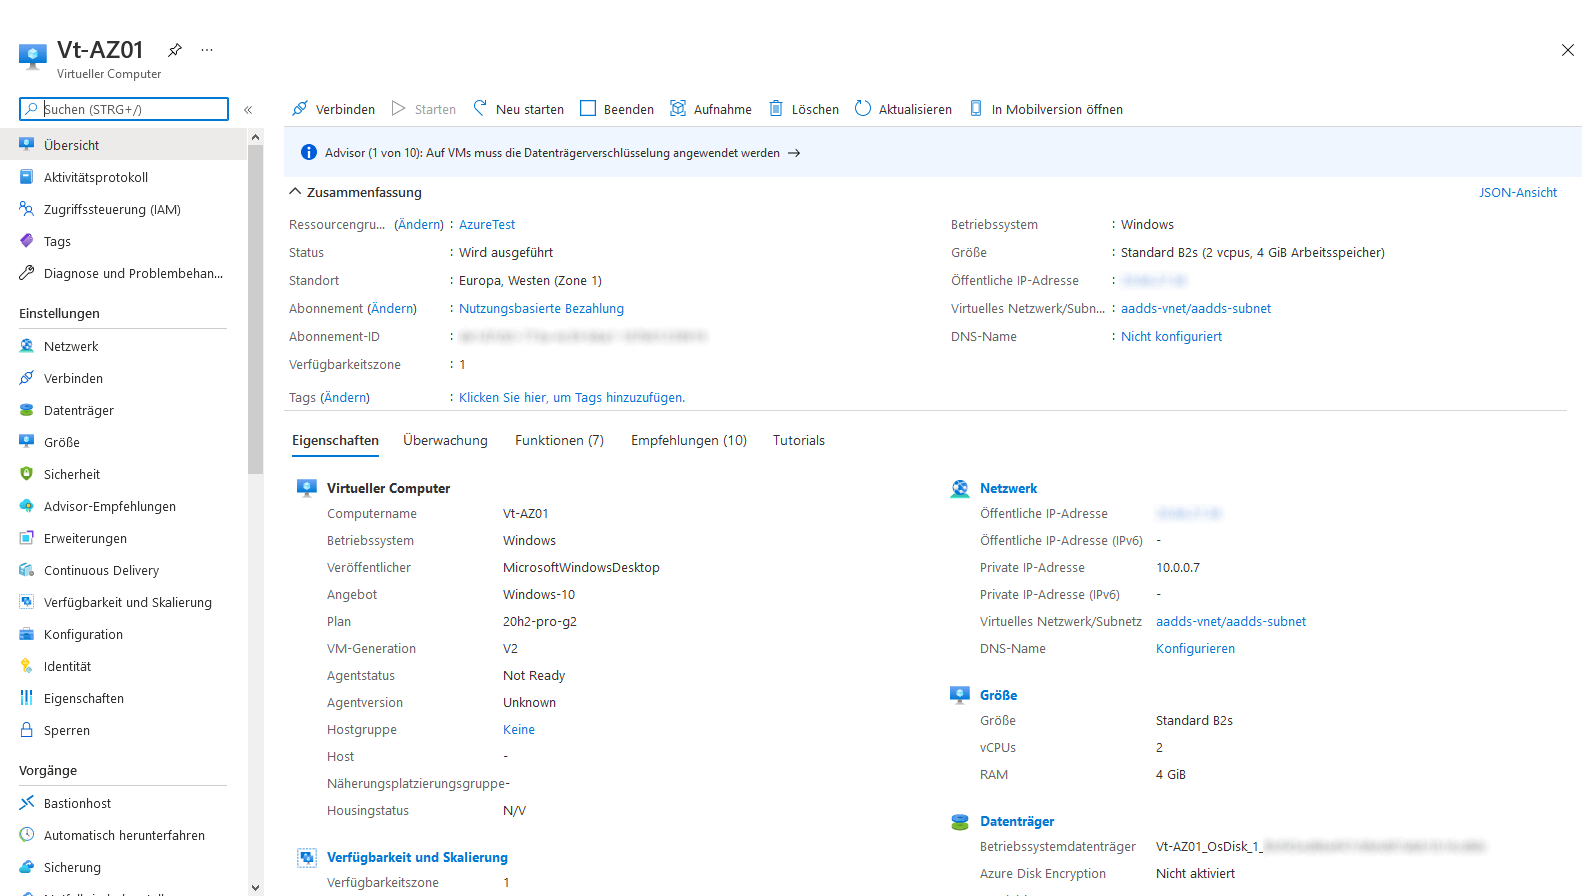Click Aufnahme in the toolbar
This screenshot has height=896, width=1582.
tap(711, 109)
